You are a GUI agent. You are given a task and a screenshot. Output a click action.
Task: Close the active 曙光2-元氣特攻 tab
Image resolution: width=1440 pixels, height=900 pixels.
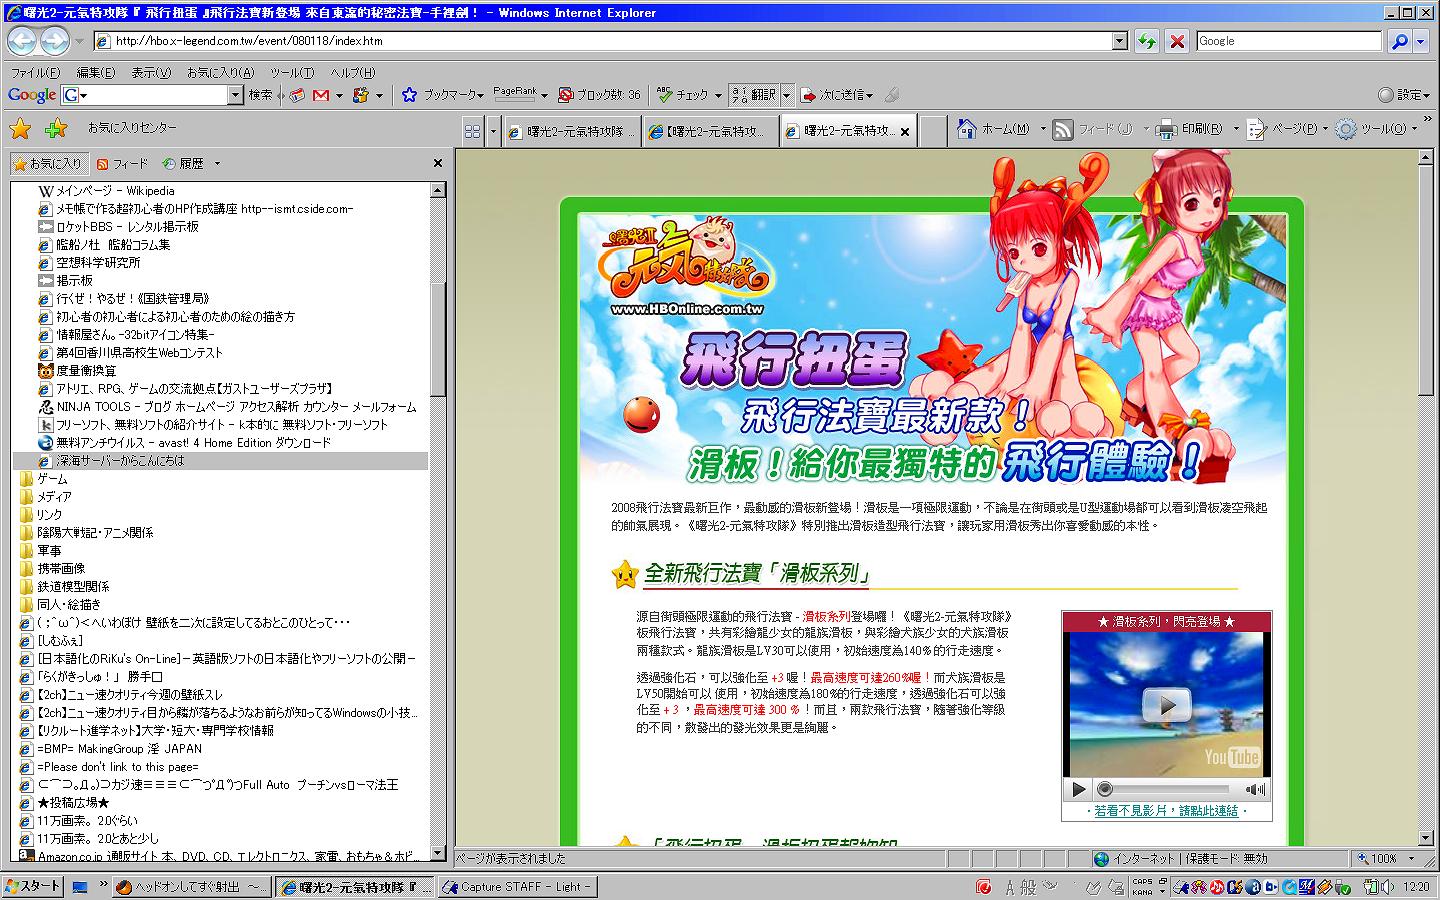[x=905, y=131]
